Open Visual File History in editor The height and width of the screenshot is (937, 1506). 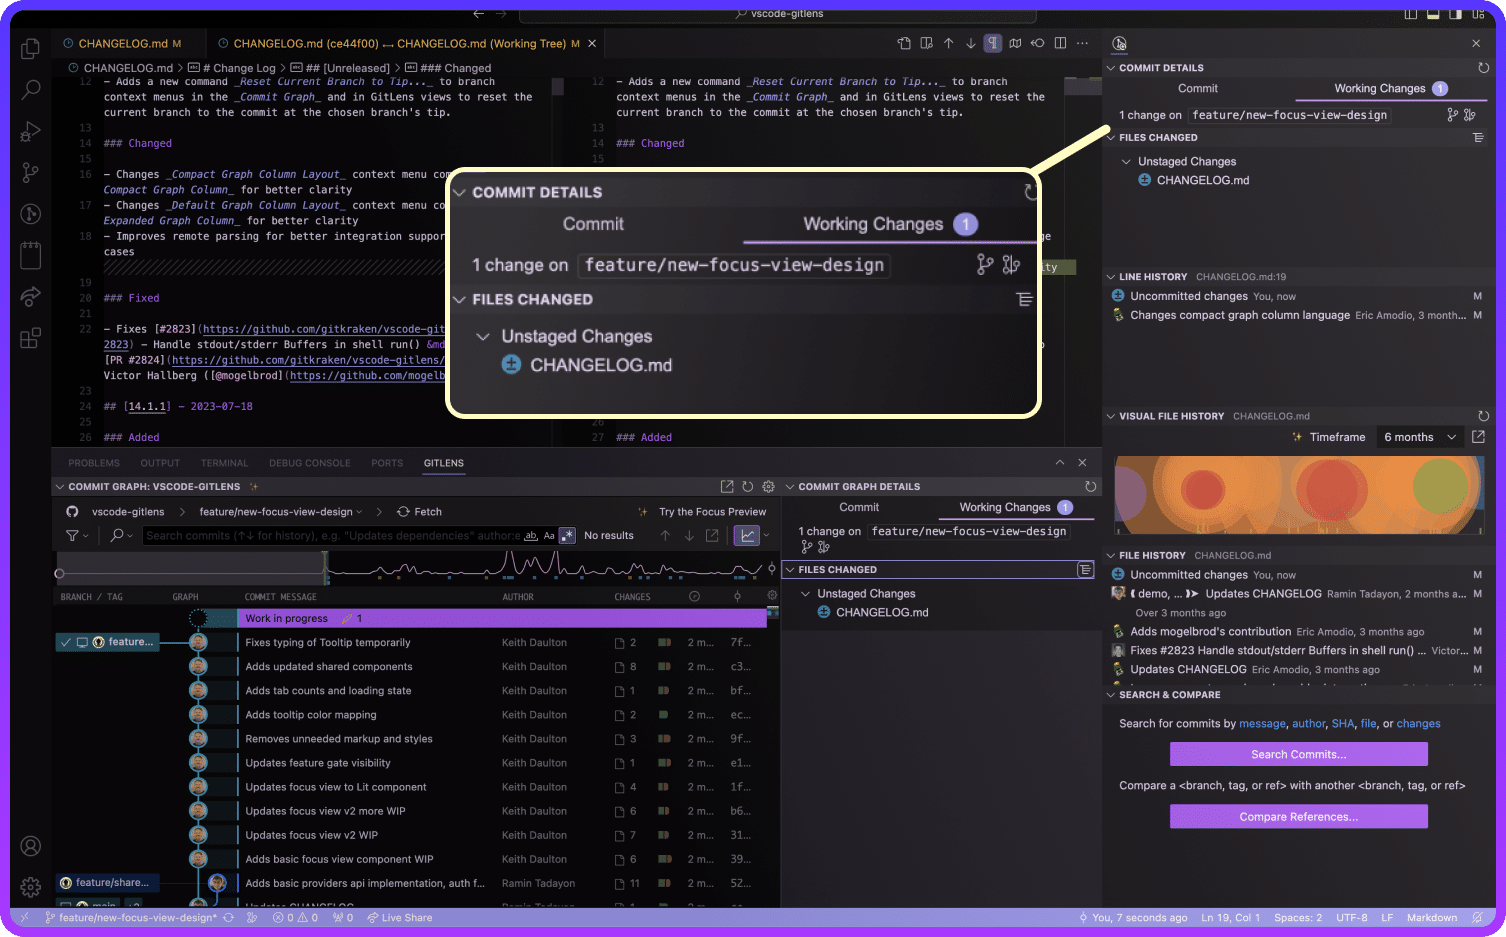click(1479, 437)
